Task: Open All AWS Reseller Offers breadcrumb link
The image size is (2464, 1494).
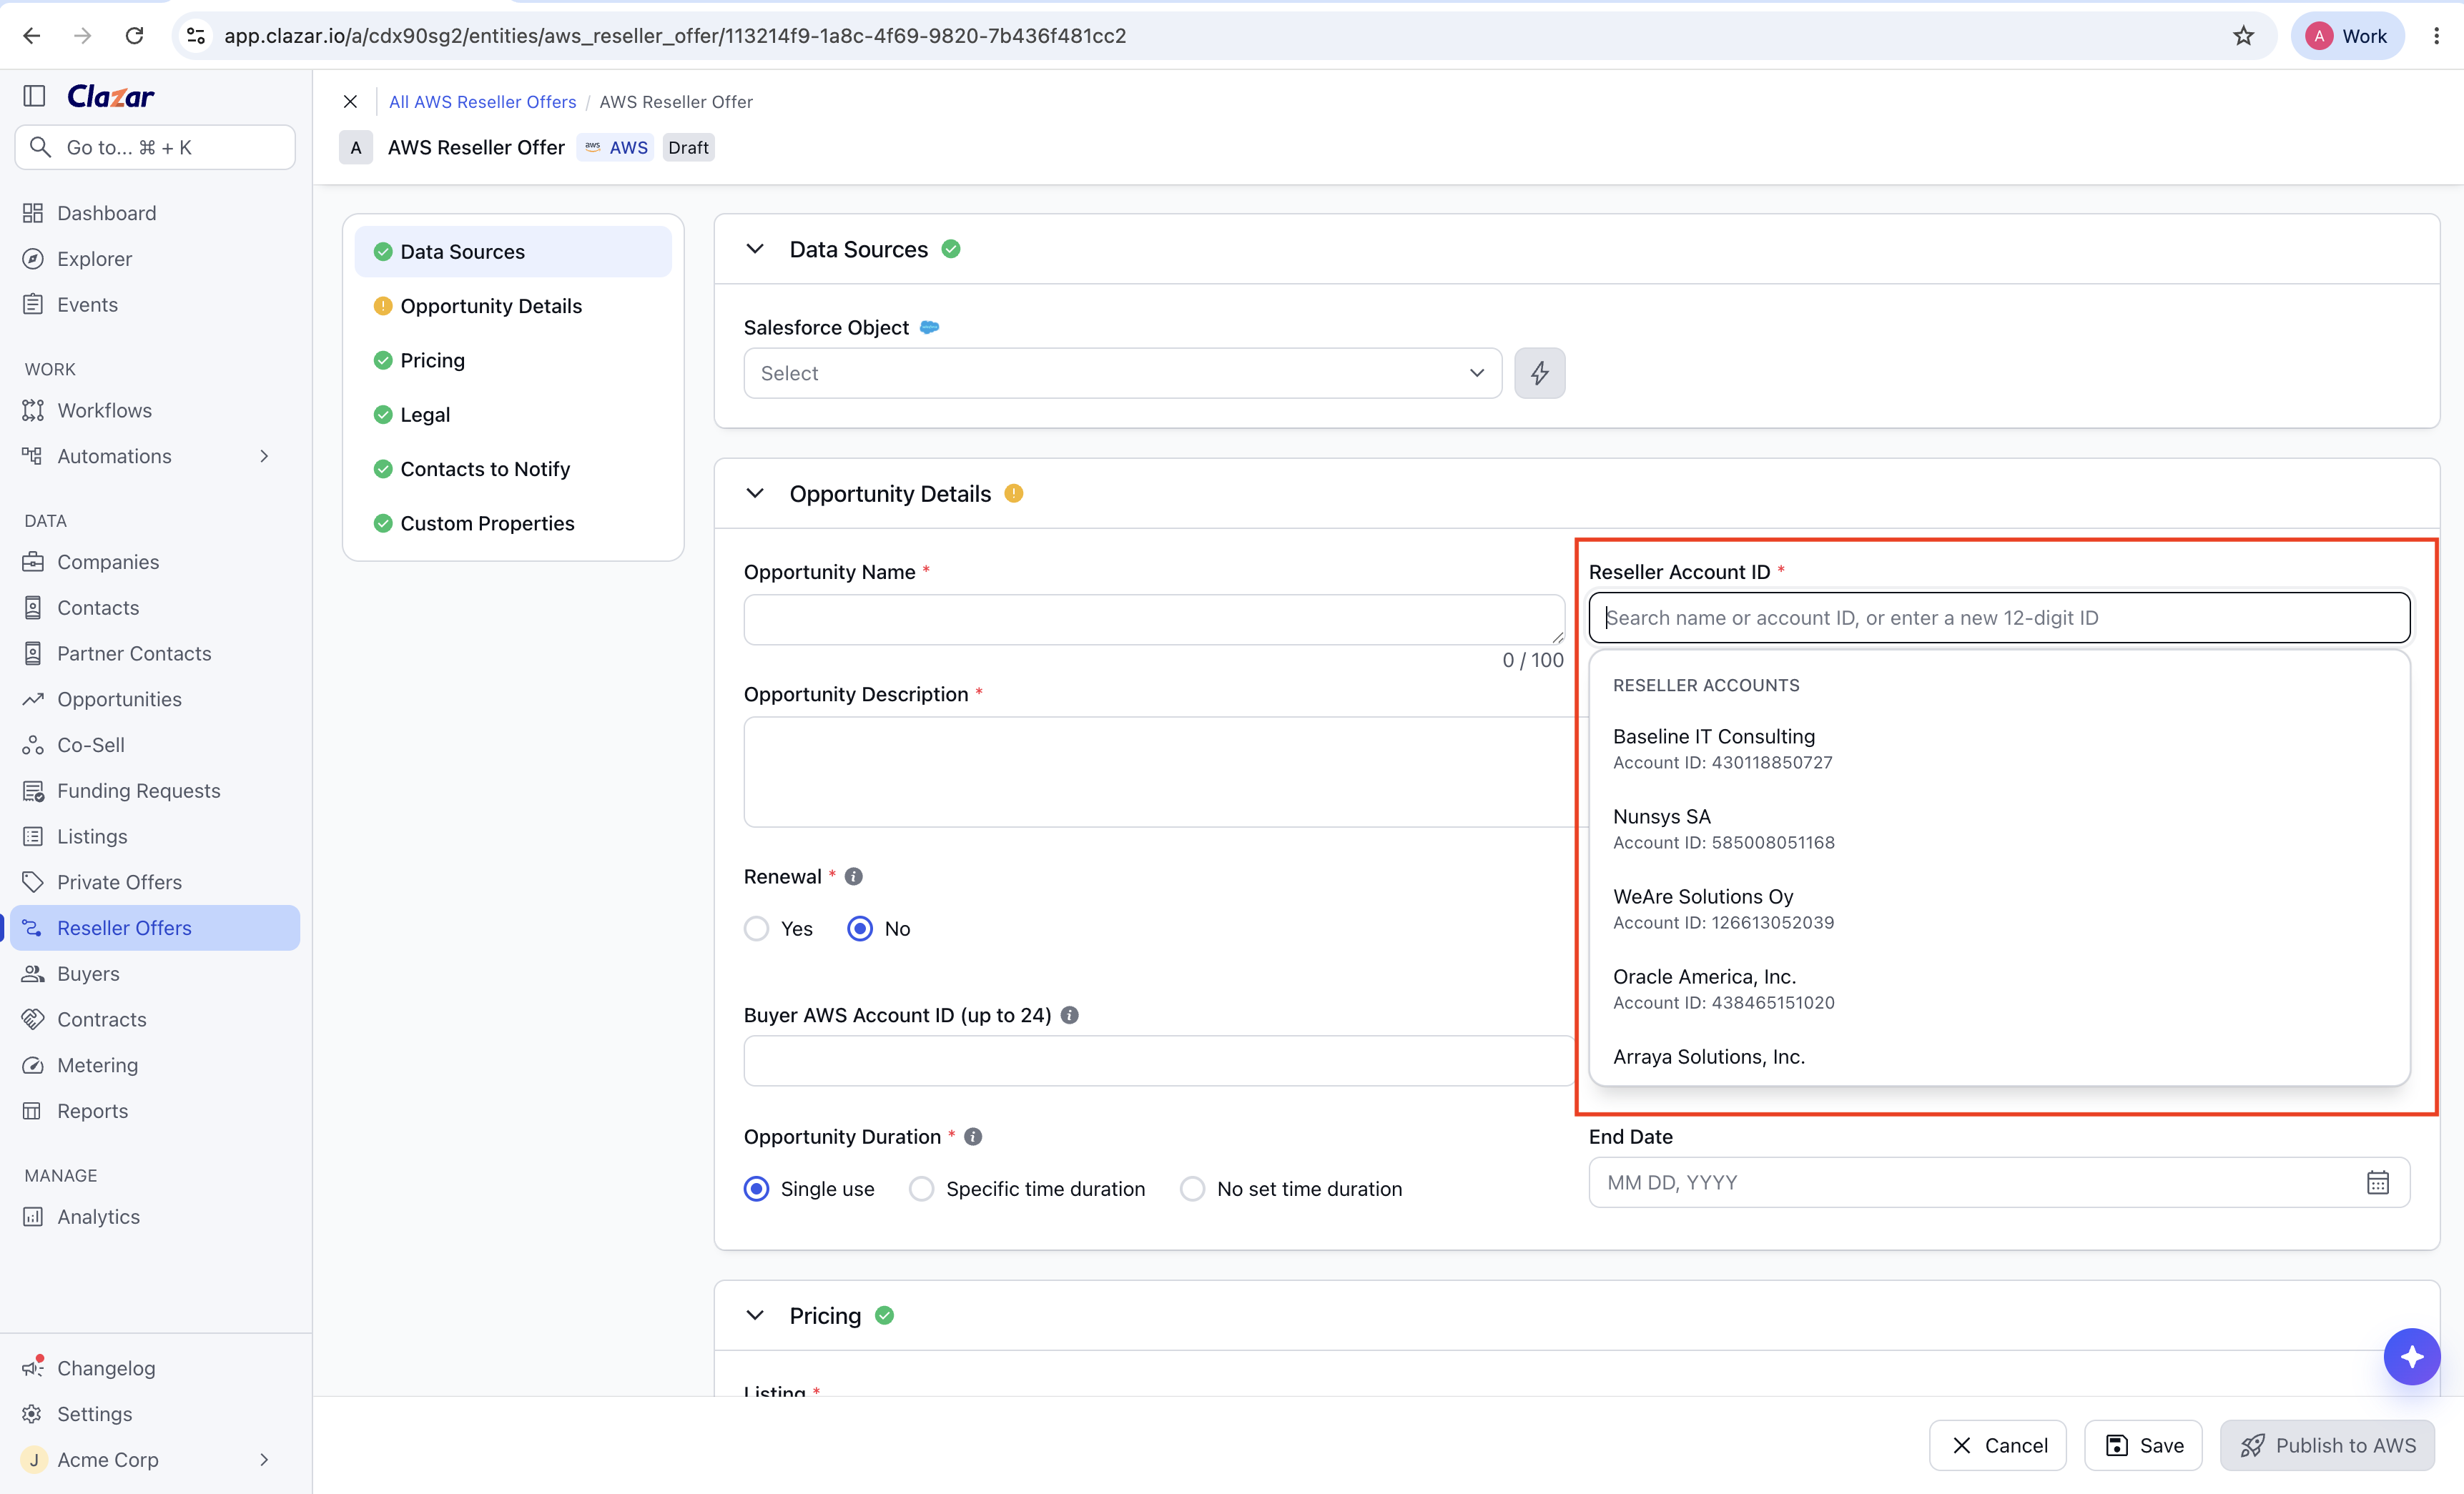Action: coord(482,102)
